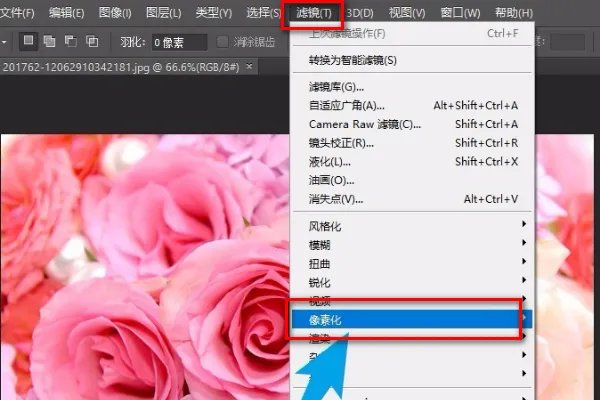Expand the 像素化 submenu
Image resolution: width=600 pixels, height=400 pixels.
tap(412, 319)
